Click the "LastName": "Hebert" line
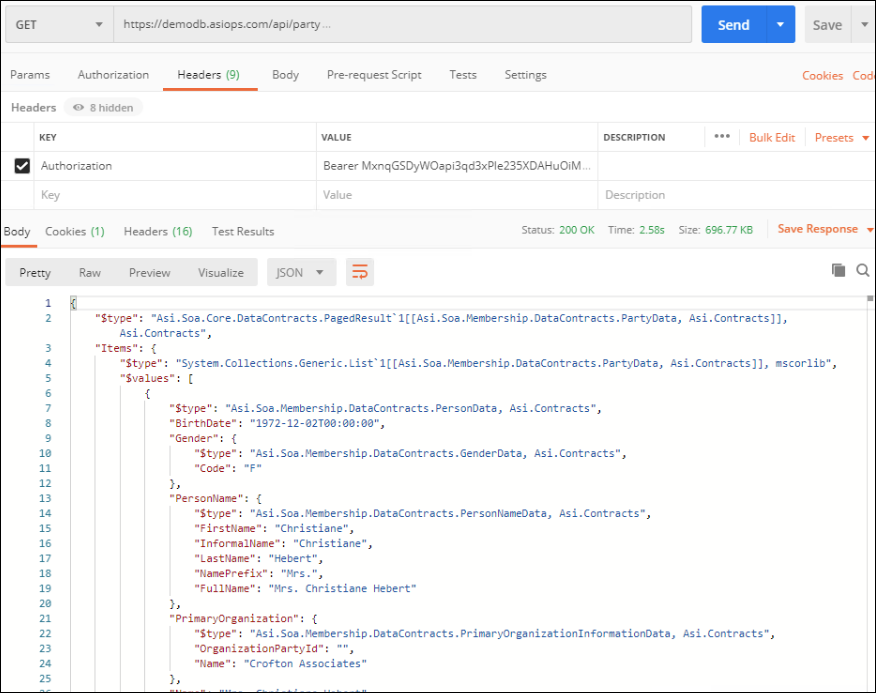Image resolution: width=876 pixels, height=693 pixels. point(258,558)
